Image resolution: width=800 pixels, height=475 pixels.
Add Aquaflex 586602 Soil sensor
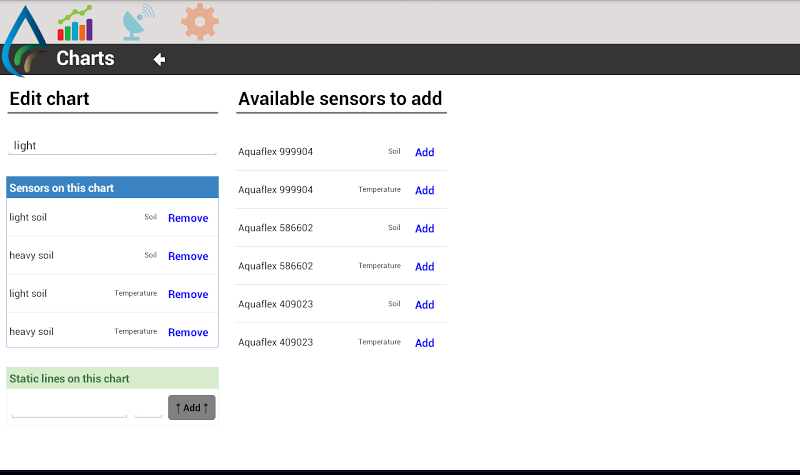(424, 228)
